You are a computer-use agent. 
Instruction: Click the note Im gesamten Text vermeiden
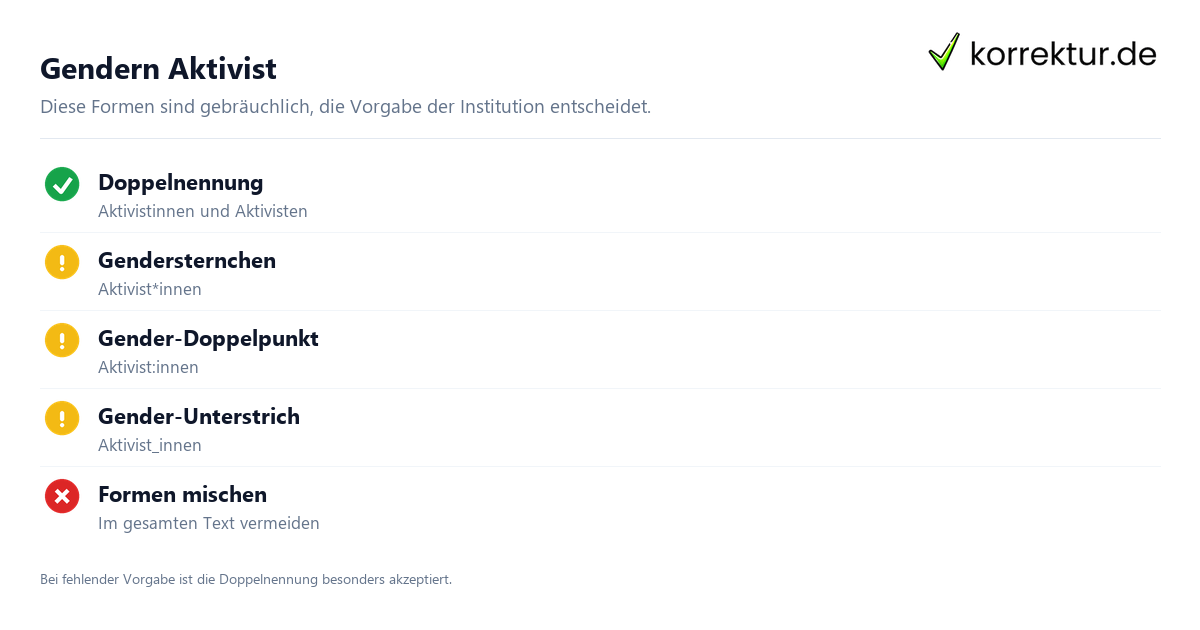coord(209,523)
